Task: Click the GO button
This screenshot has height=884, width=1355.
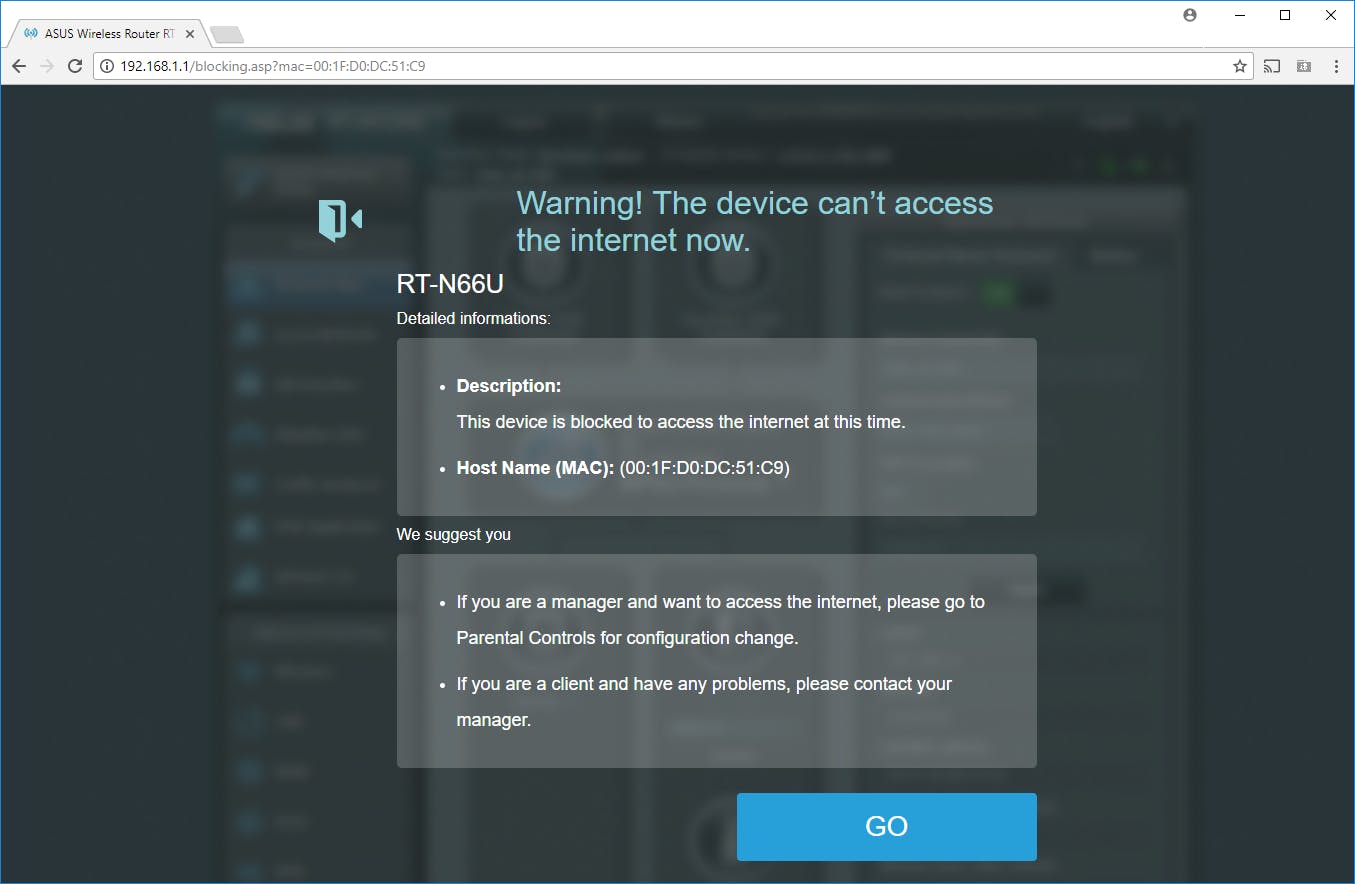Action: pyautogui.click(x=886, y=826)
